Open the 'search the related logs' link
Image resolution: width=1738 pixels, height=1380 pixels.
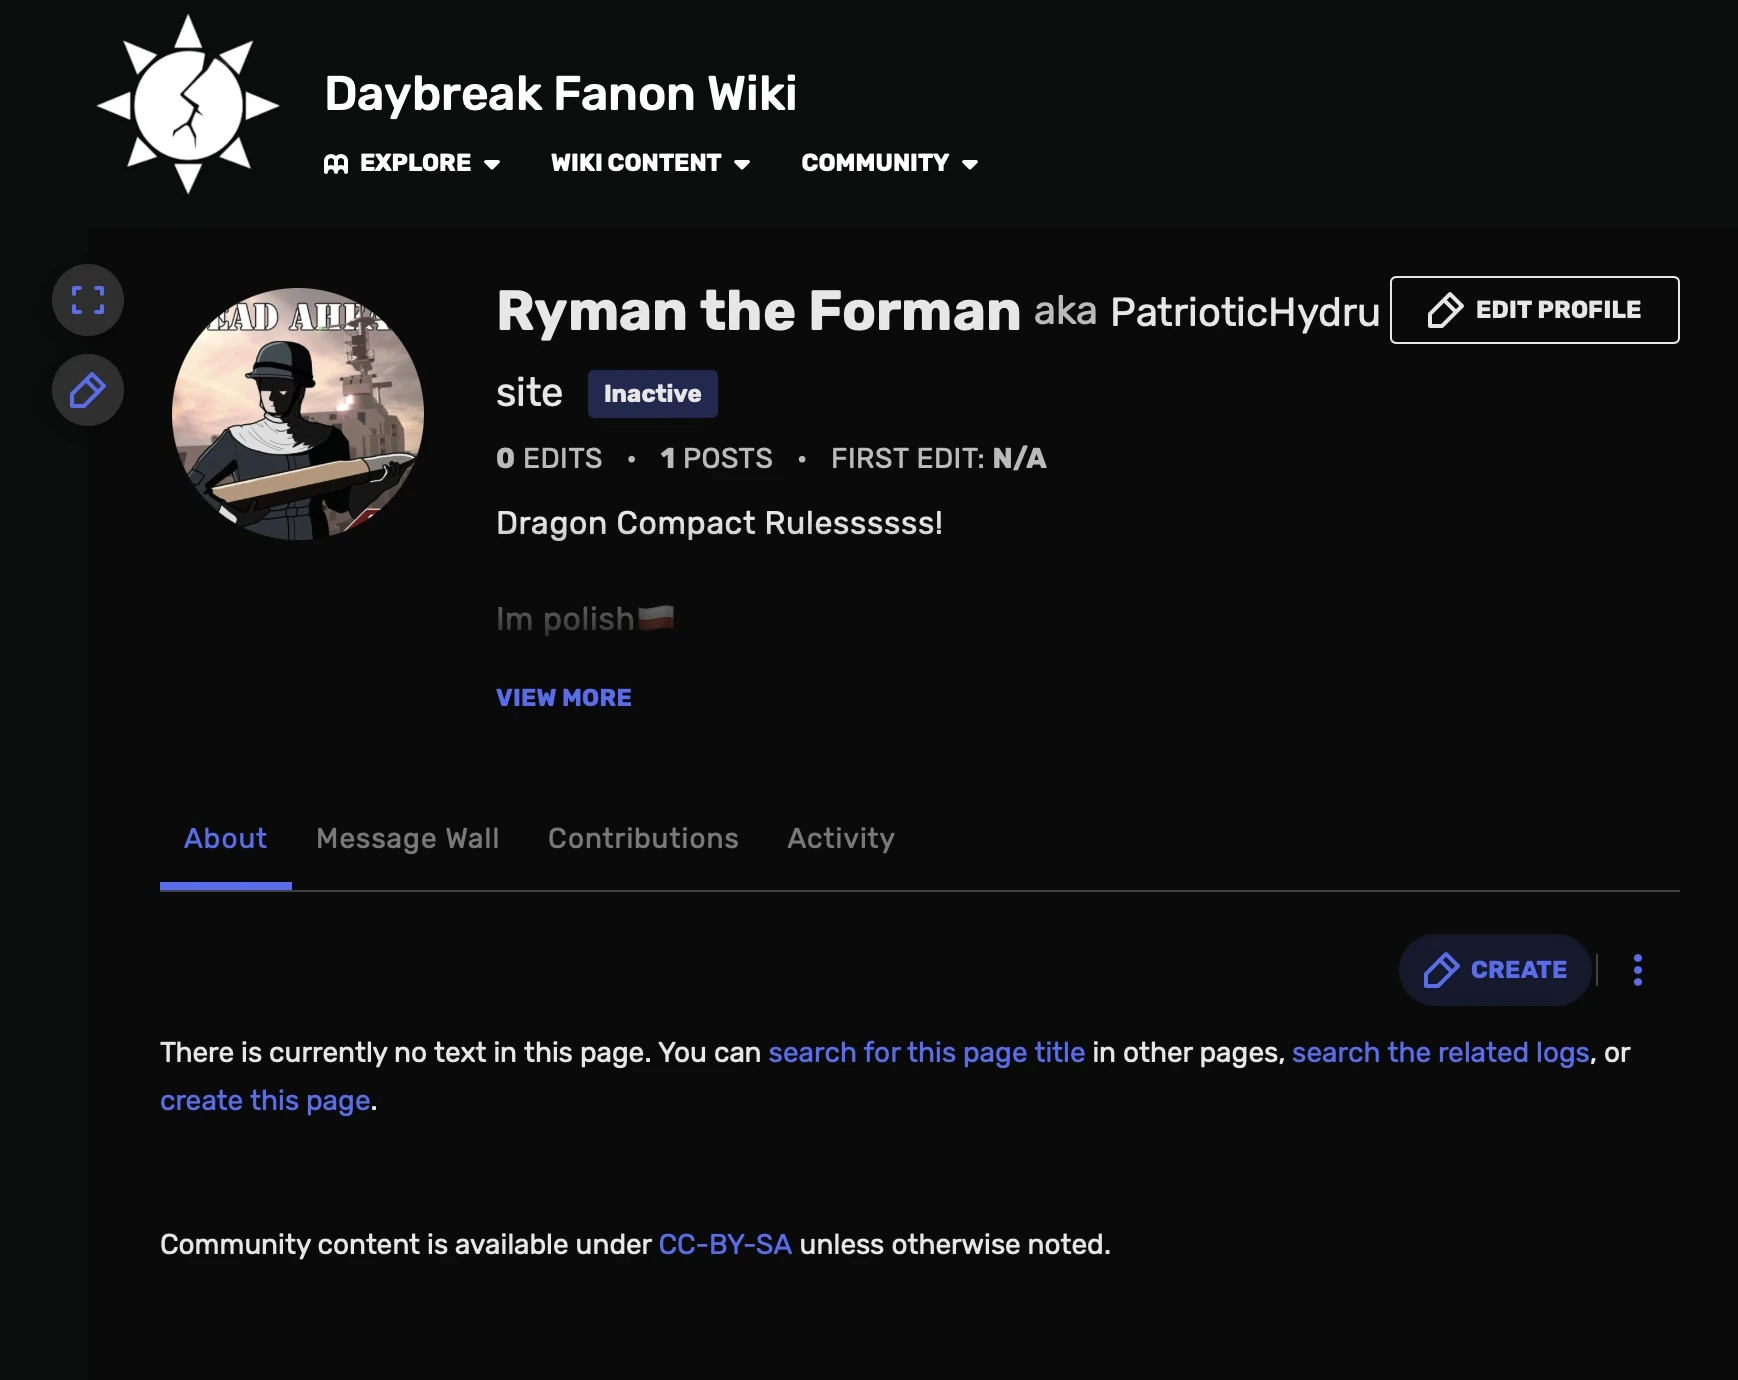(1440, 1052)
